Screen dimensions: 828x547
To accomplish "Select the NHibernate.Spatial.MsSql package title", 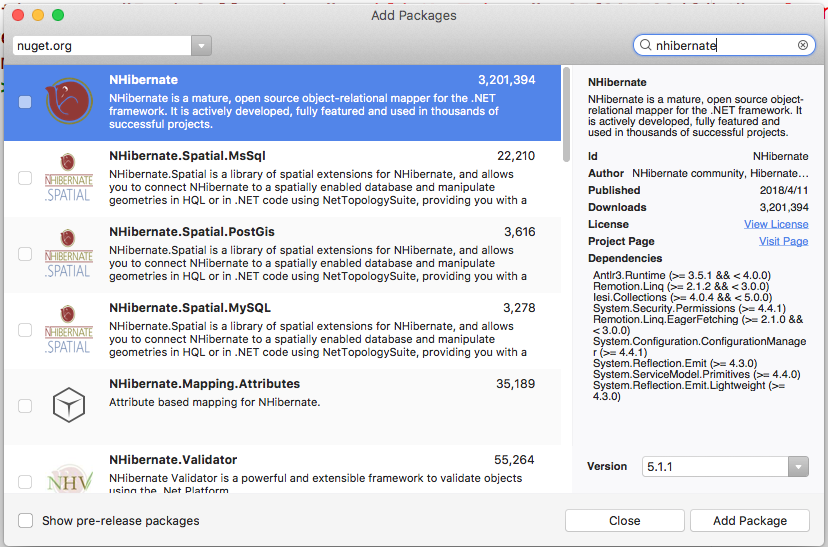I will tap(187, 156).
